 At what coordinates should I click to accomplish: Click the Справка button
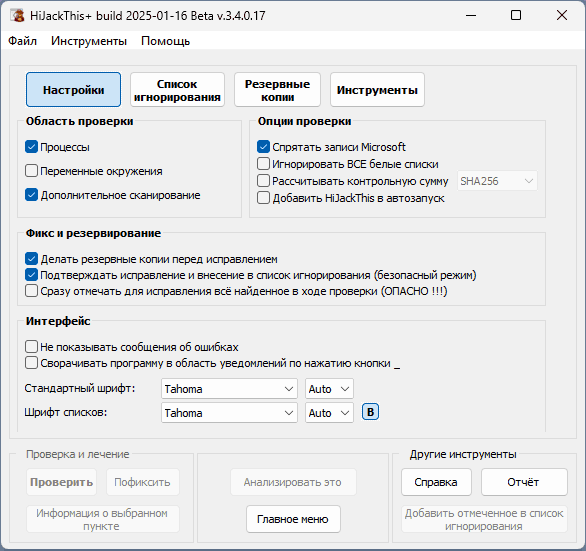pos(436,482)
